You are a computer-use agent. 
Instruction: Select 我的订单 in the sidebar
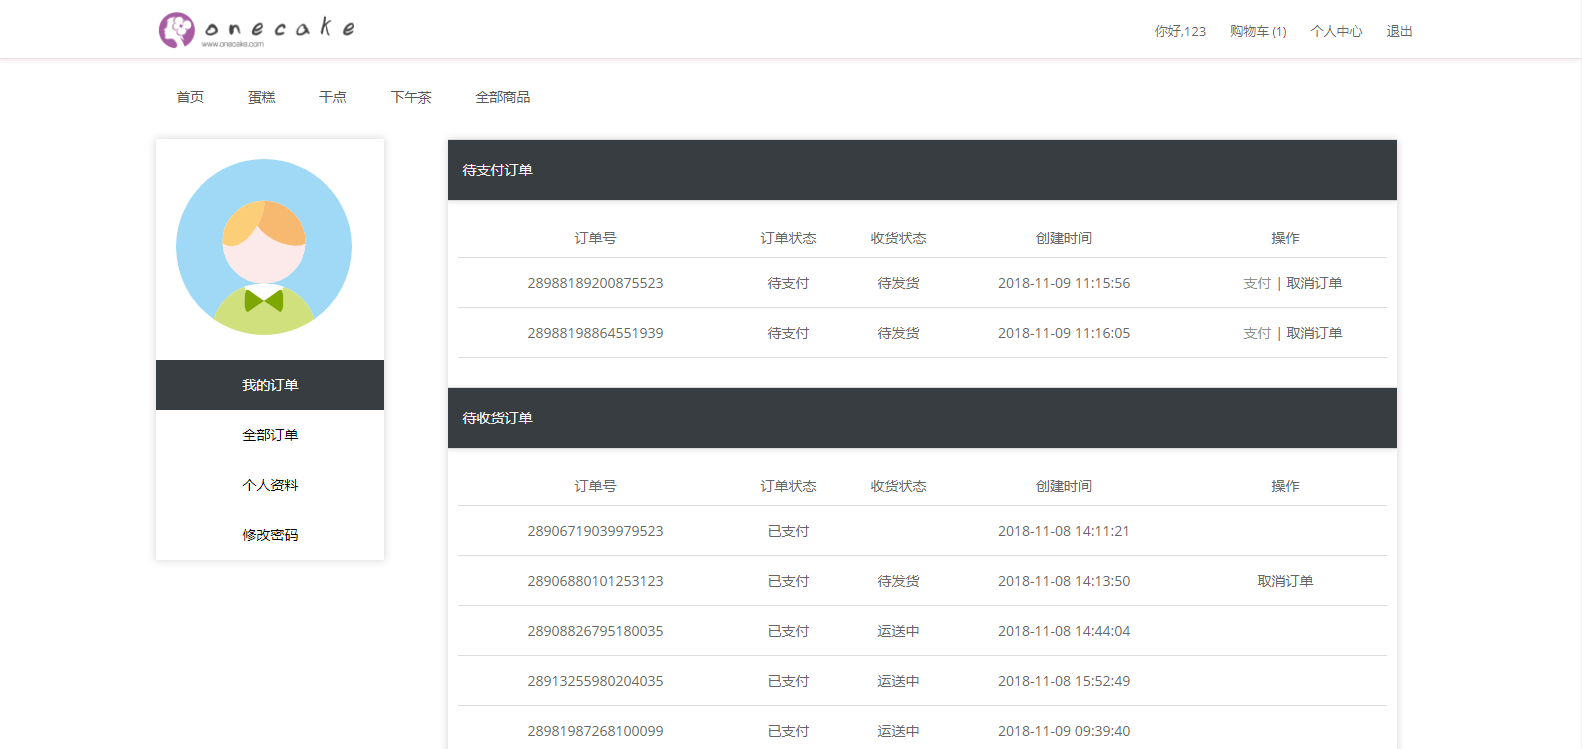270,385
